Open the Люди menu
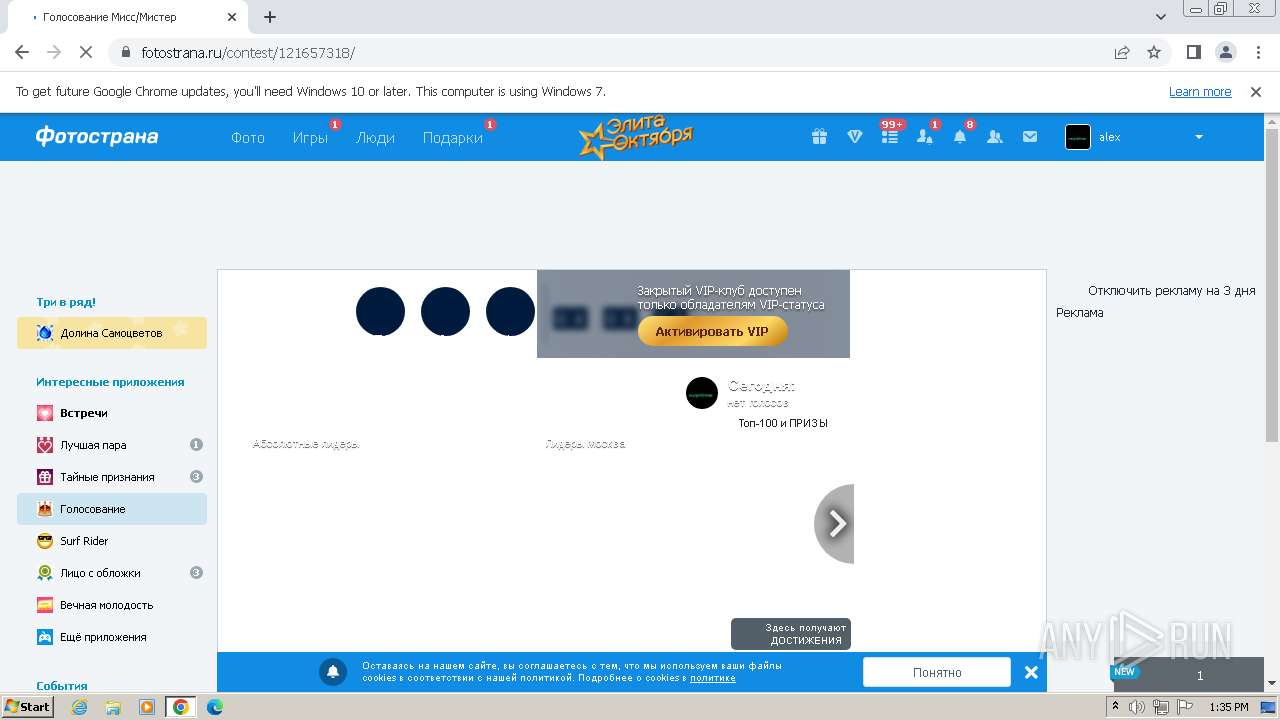Screen dimensions: 1280x720 375,138
